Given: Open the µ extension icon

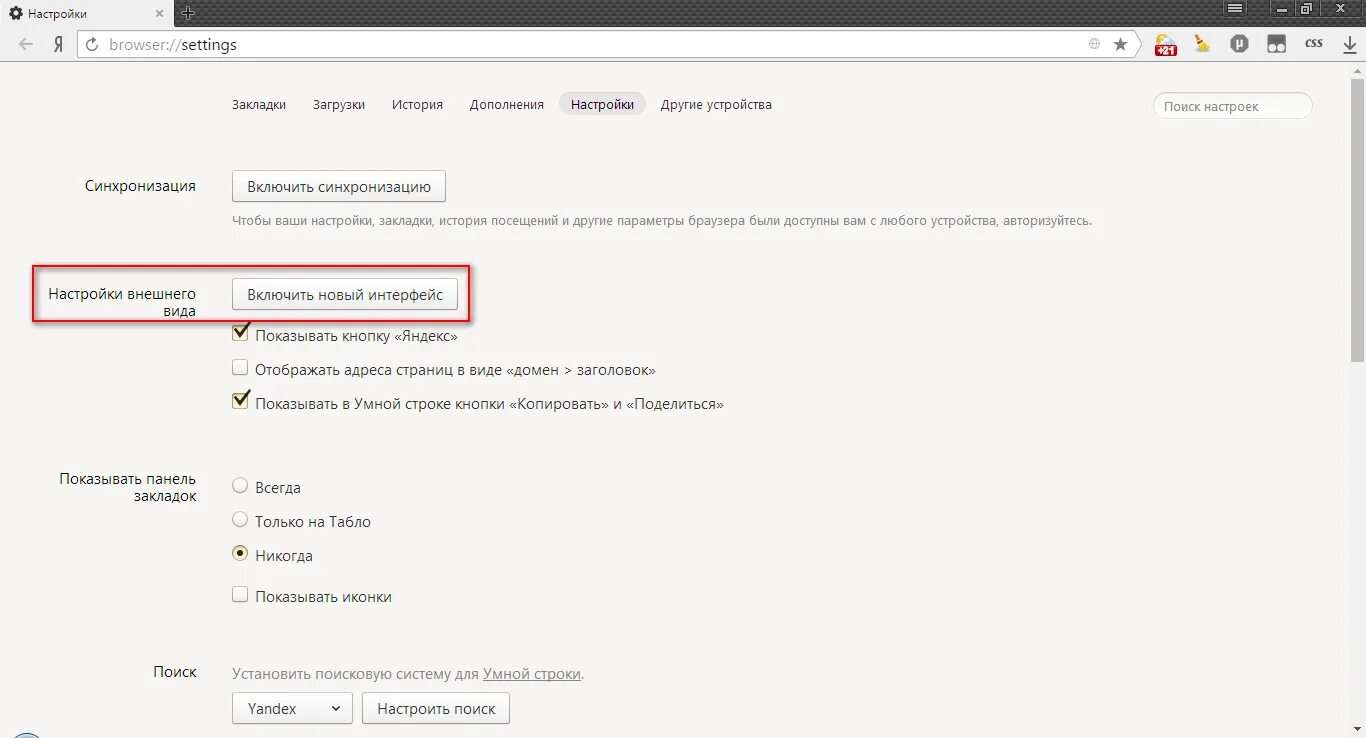Looking at the screenshot, I should click(x=1239, y=44).
